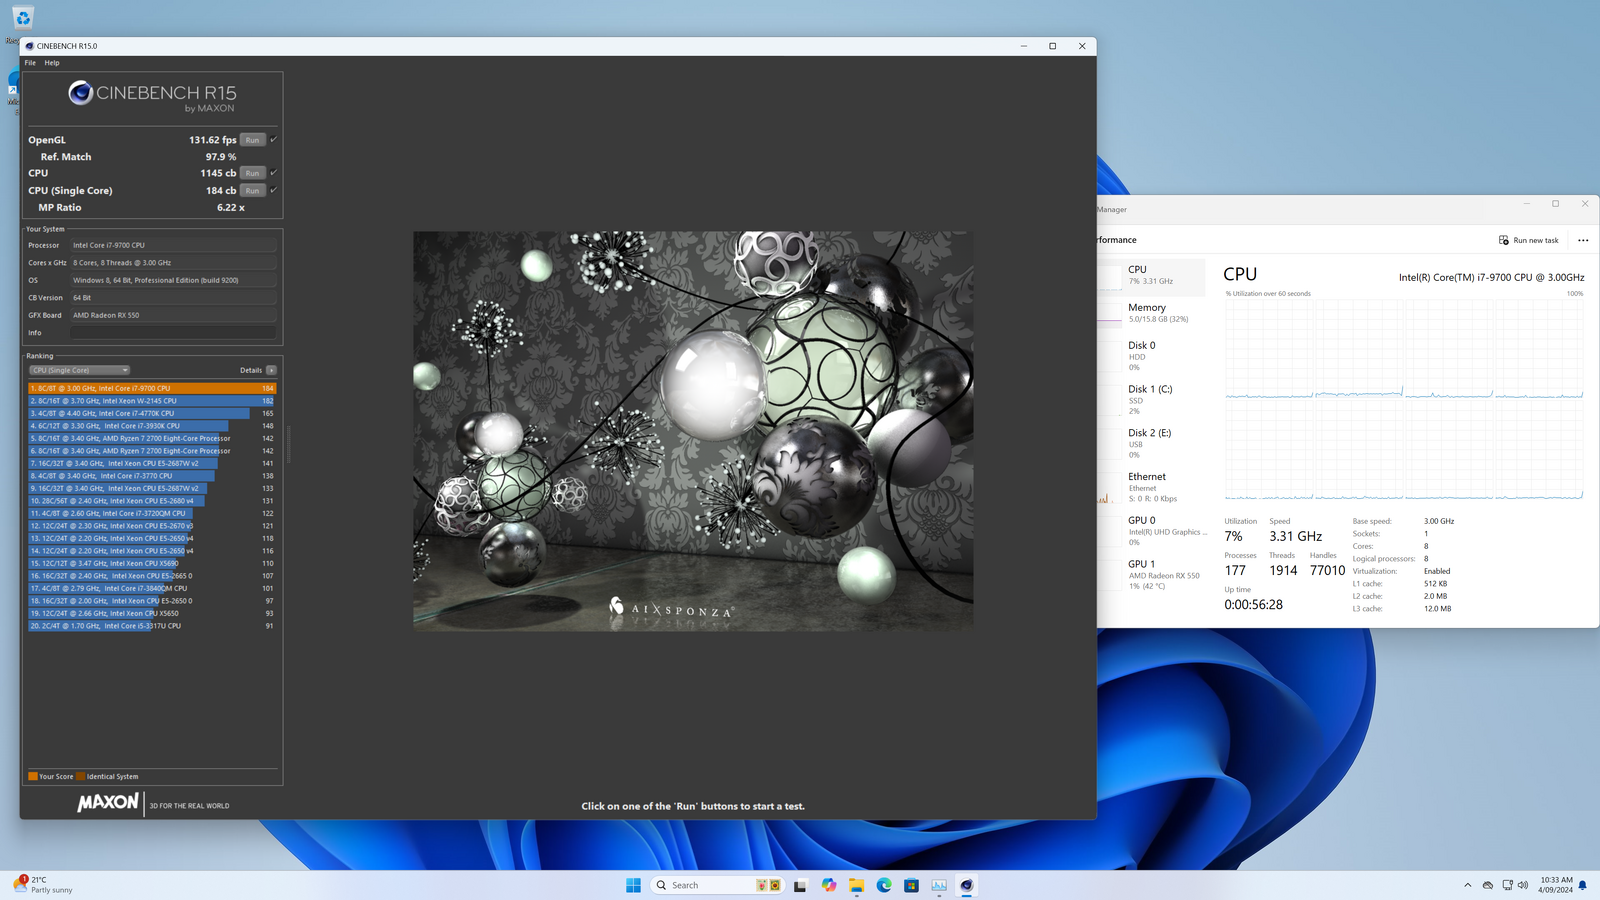This screenshot has height=900, width=1600.
Task: Select Memory in Task Manager sidebar
Action: (x=1151, y=313)
